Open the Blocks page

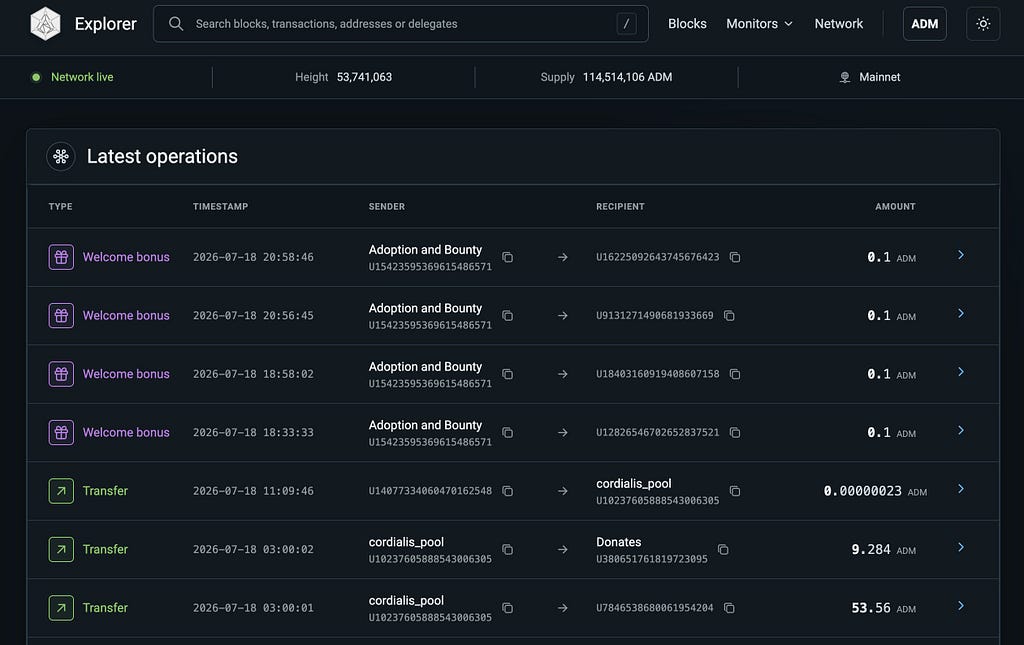[687, 24]
